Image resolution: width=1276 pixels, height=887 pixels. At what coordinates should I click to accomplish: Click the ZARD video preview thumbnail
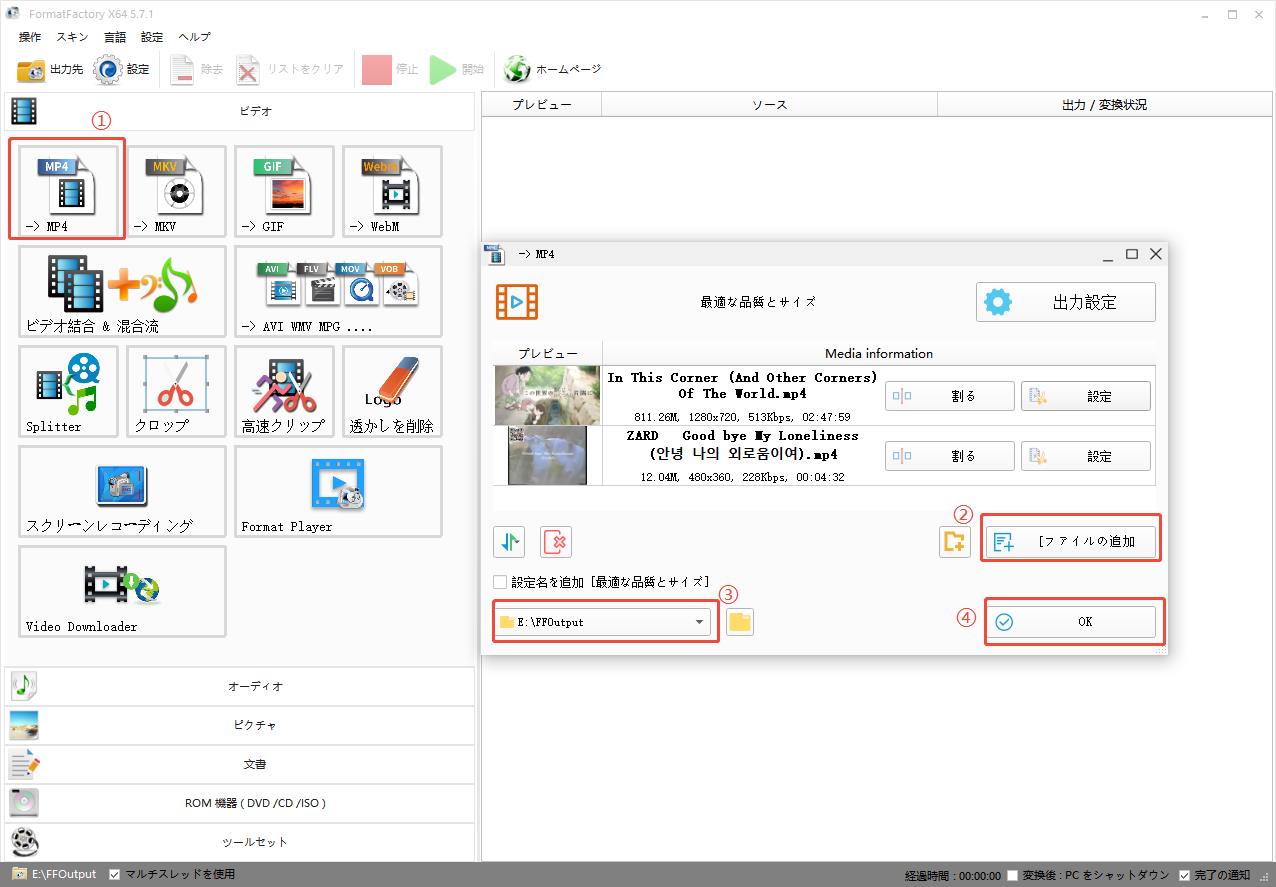(547, 456)
